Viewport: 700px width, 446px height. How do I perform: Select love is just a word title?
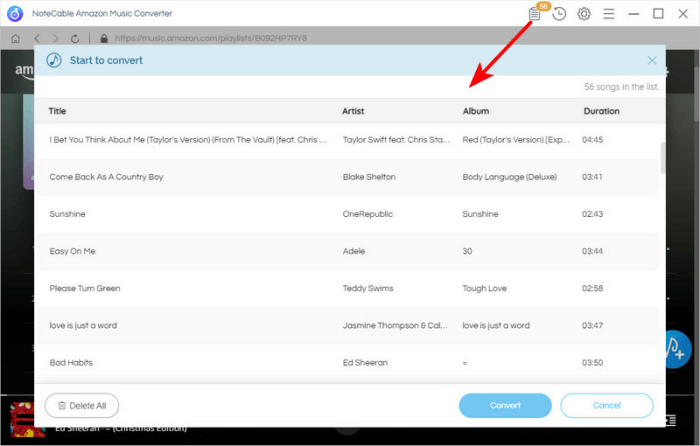pyautogui.click(x=83, y=325)
